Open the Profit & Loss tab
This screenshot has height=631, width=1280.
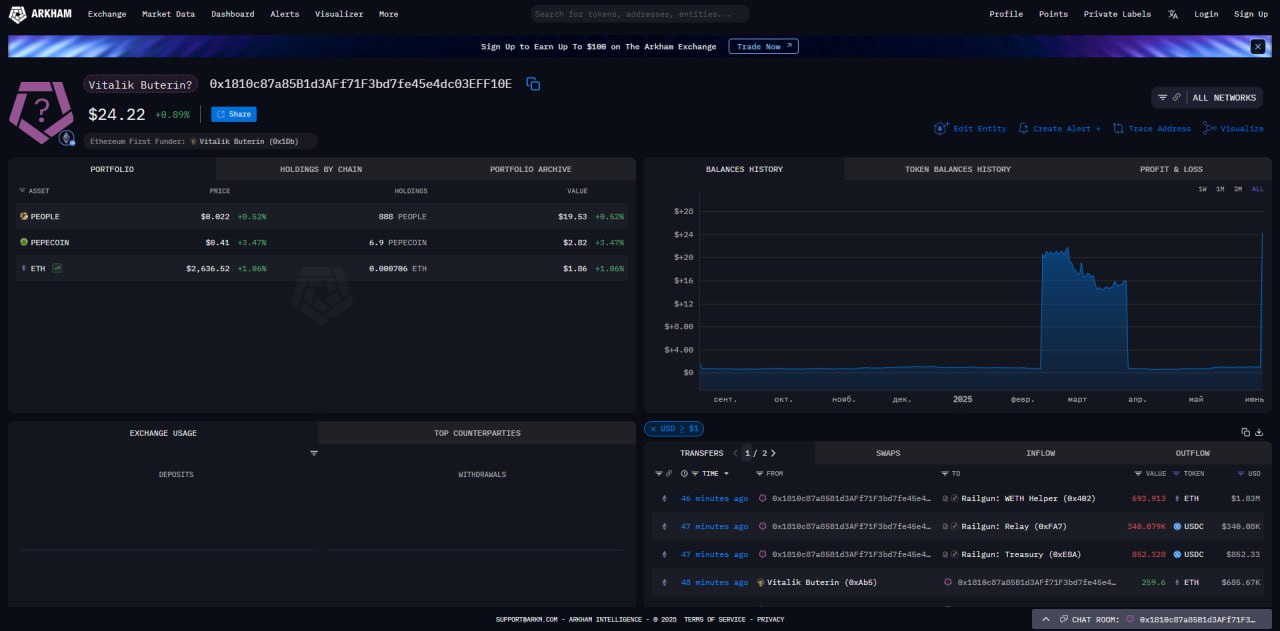[x=1171, y=169]
